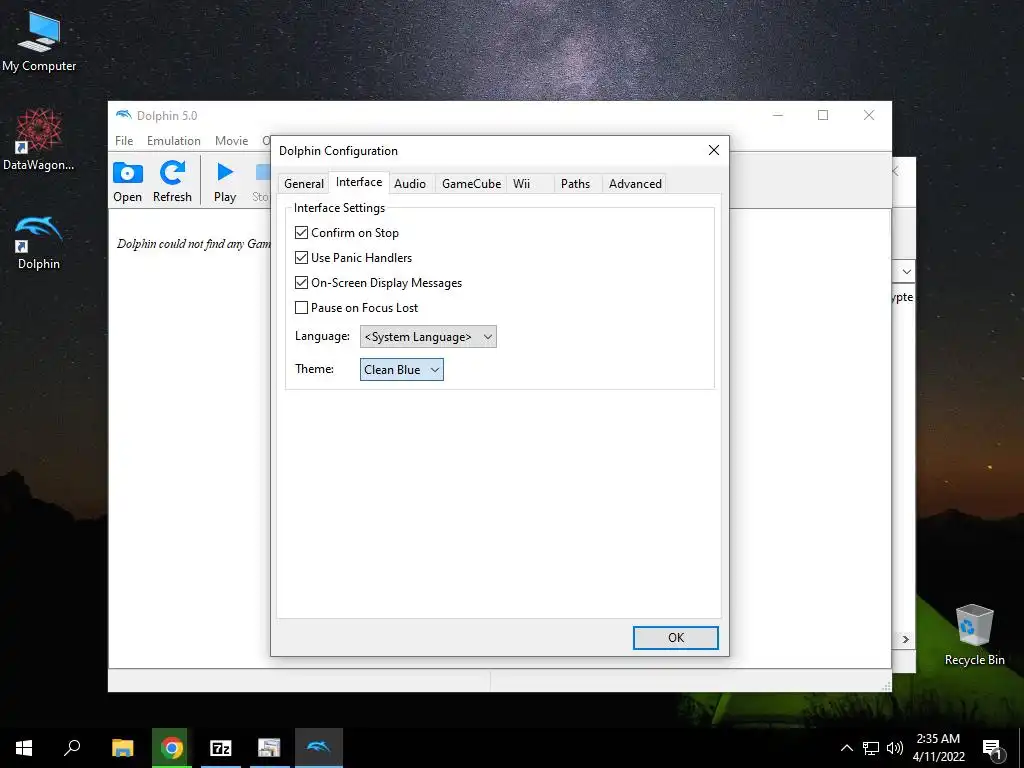Open taskbar search magnifier
Viewport: 1024px width, 768px height.
[72, 748]
